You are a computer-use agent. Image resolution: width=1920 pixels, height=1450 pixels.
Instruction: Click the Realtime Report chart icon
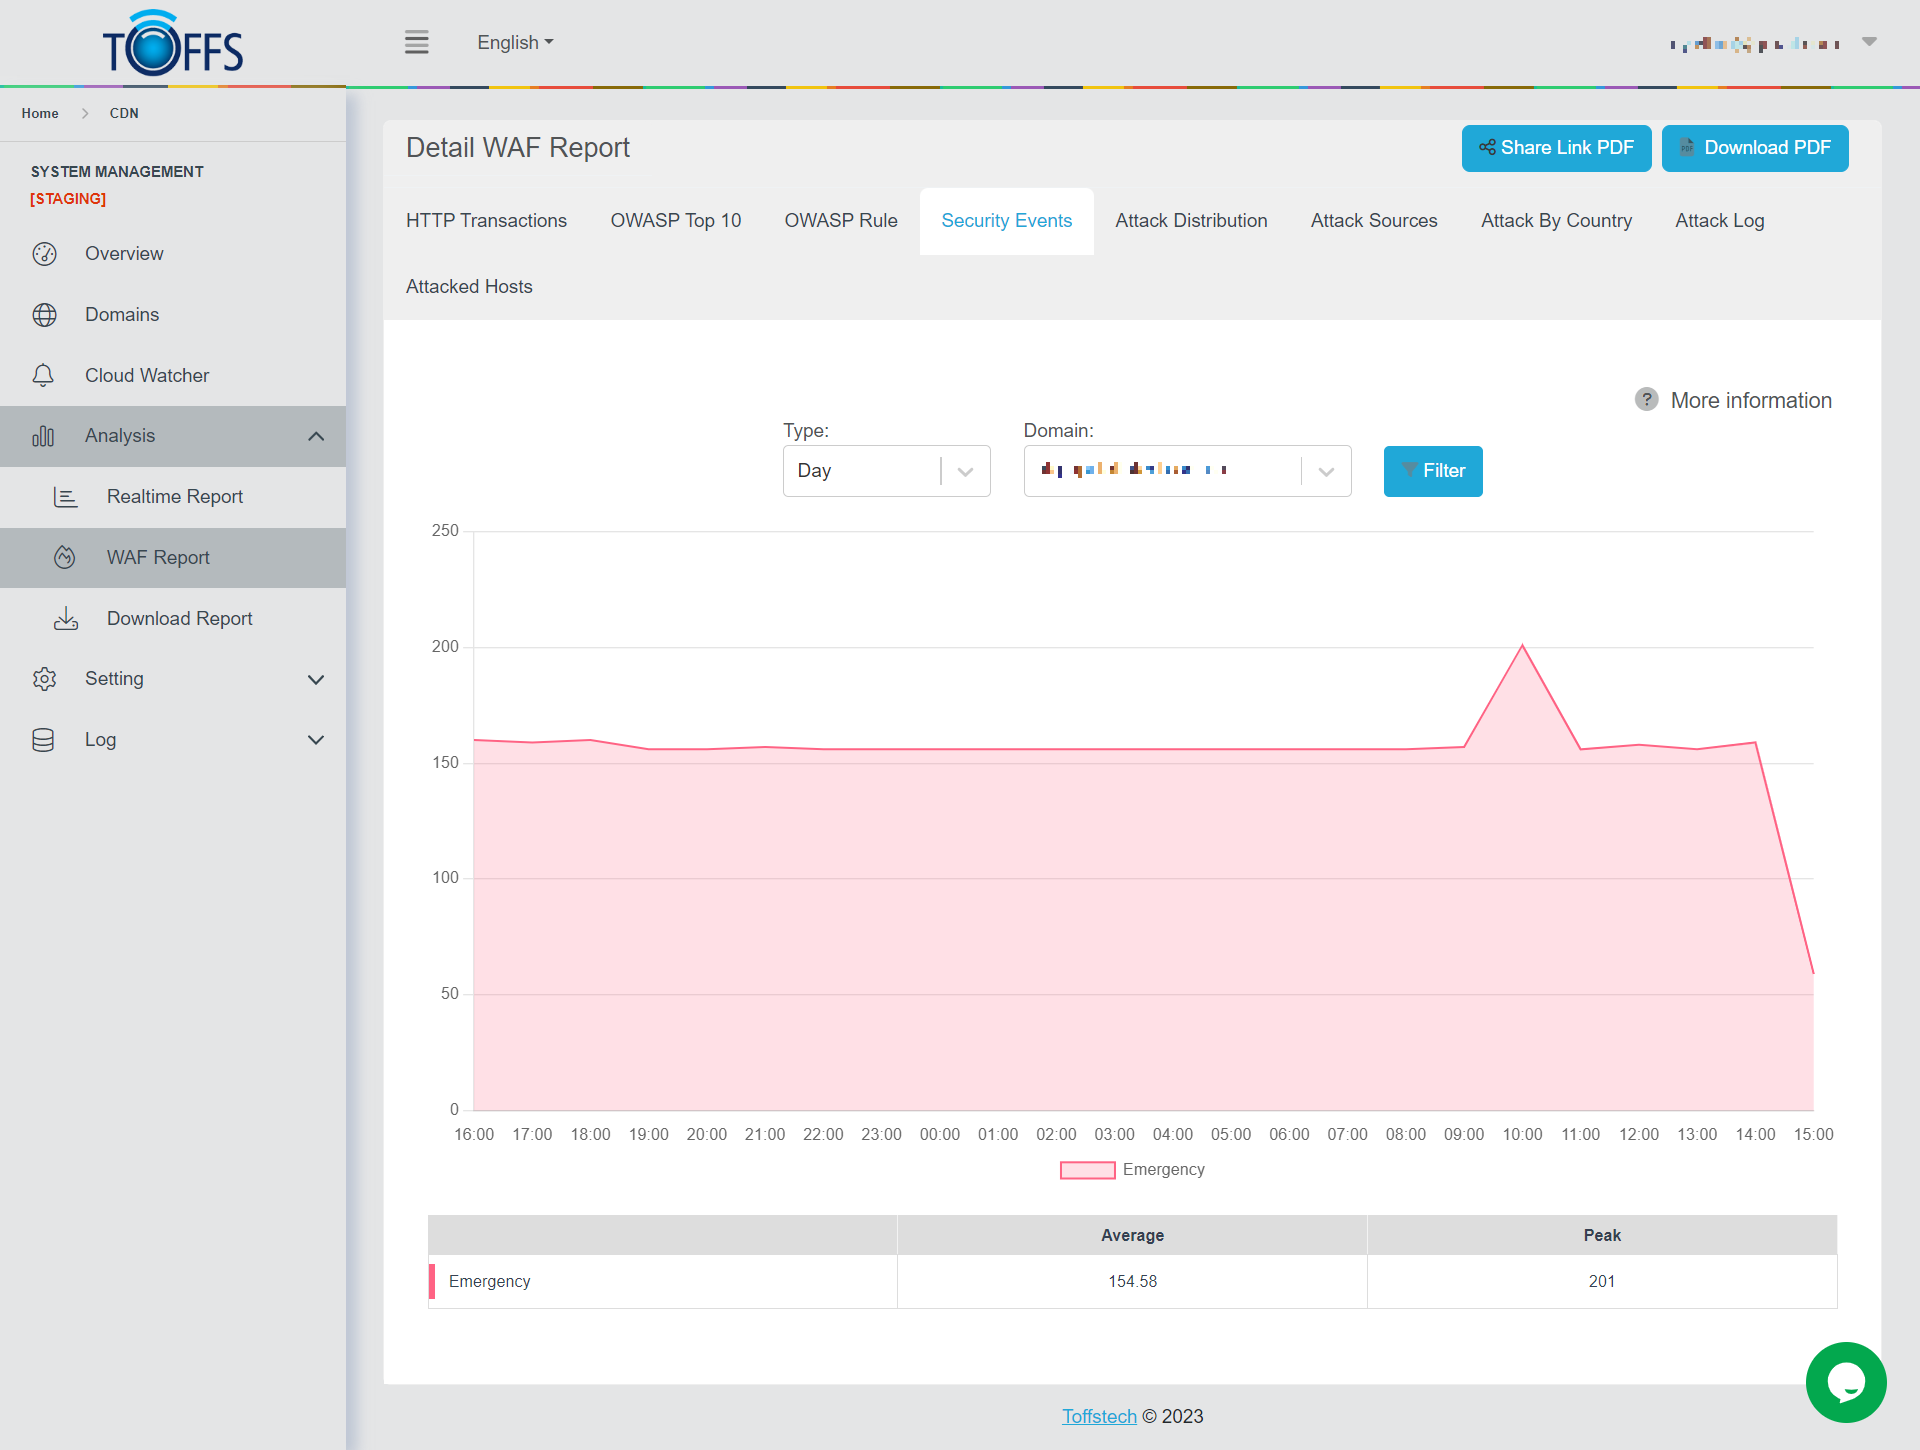[x=65, y=497]
